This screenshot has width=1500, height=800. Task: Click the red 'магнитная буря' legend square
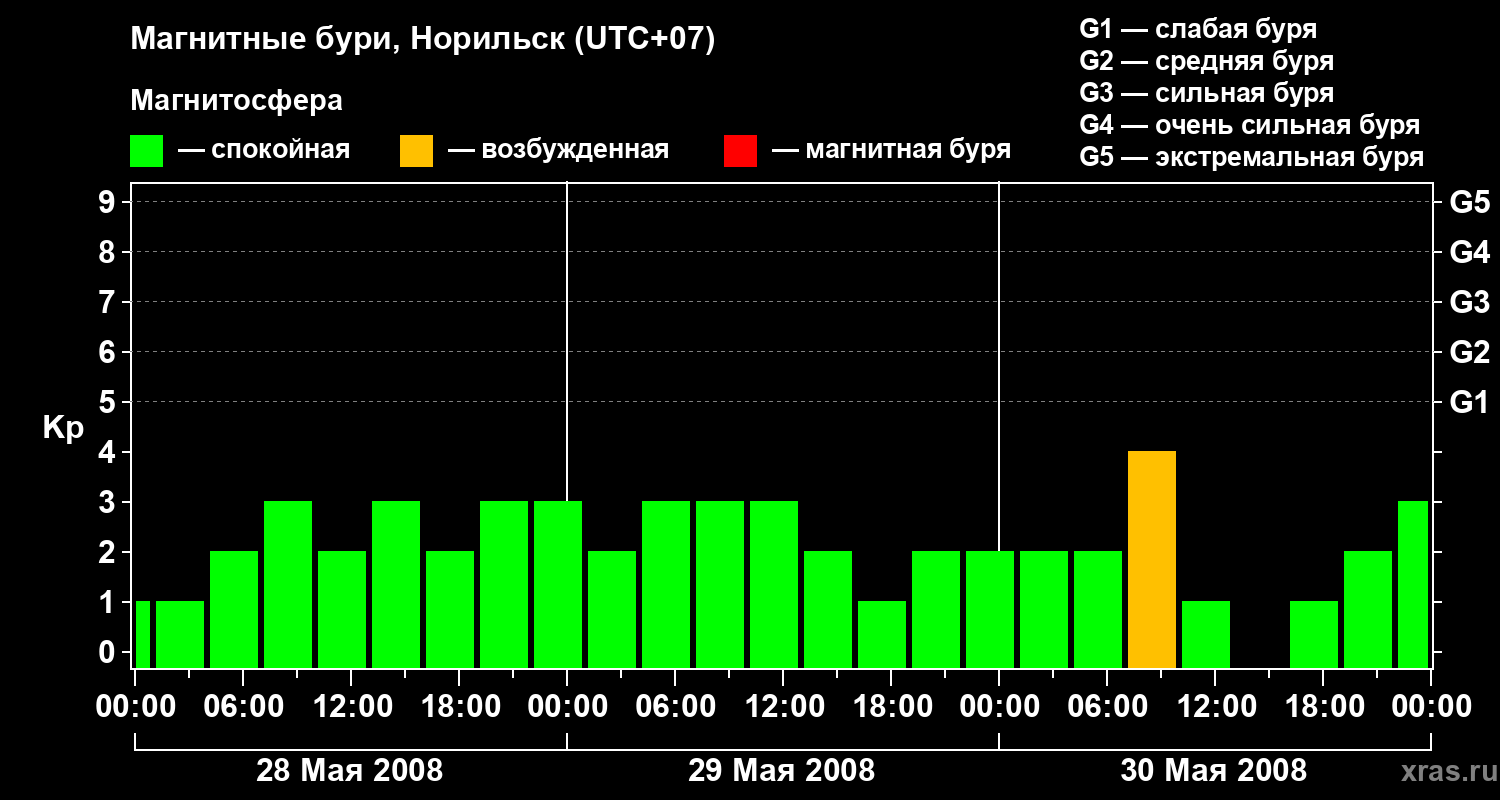(x=741, y=151)
